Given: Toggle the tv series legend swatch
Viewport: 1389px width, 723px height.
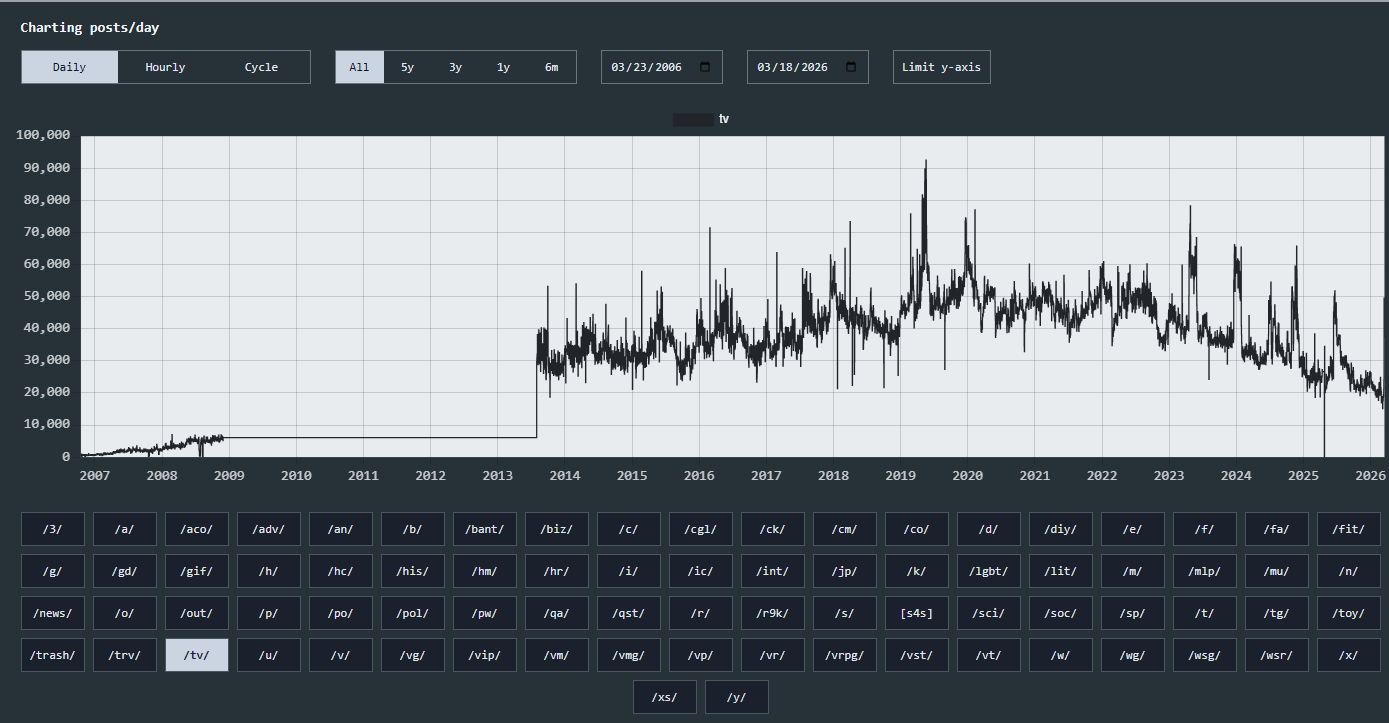Looking at the screenshot, I should point(693,119).
